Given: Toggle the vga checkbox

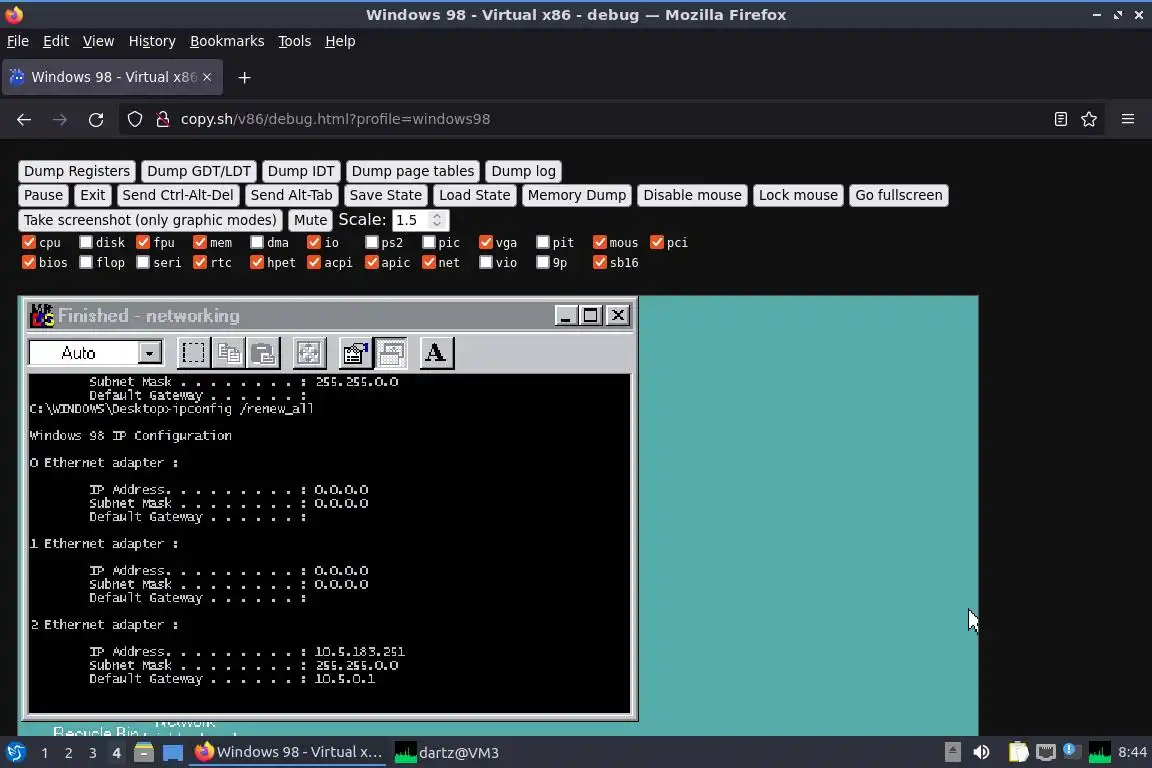Looking at the screenshot, I should pos(486,243).
